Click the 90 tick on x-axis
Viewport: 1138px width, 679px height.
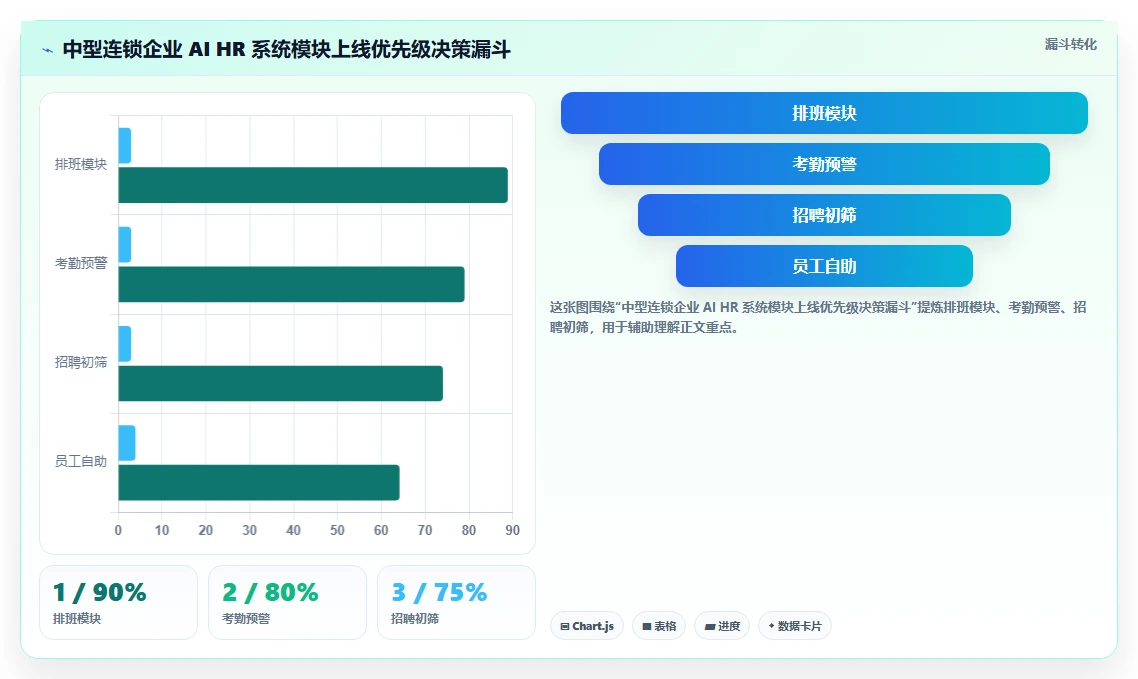(x=512, y=530)
